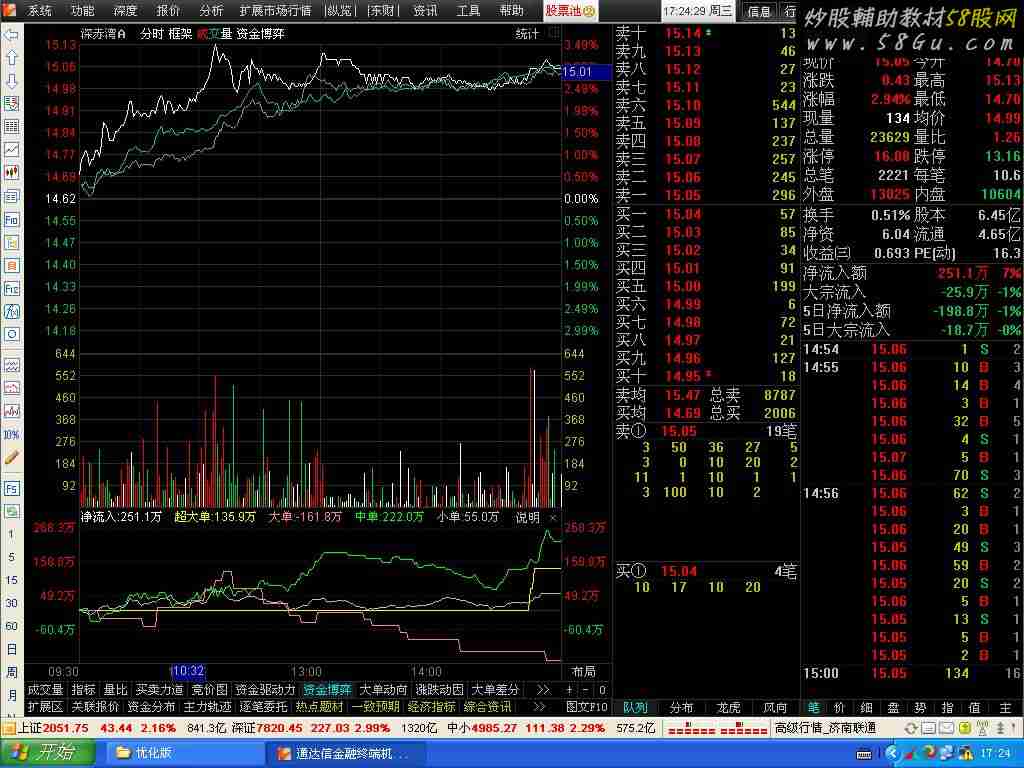This screenshot has height=768, width=1024.
Task: Expand more info tabs after 综合资讯
Action: tap(539, 707)
